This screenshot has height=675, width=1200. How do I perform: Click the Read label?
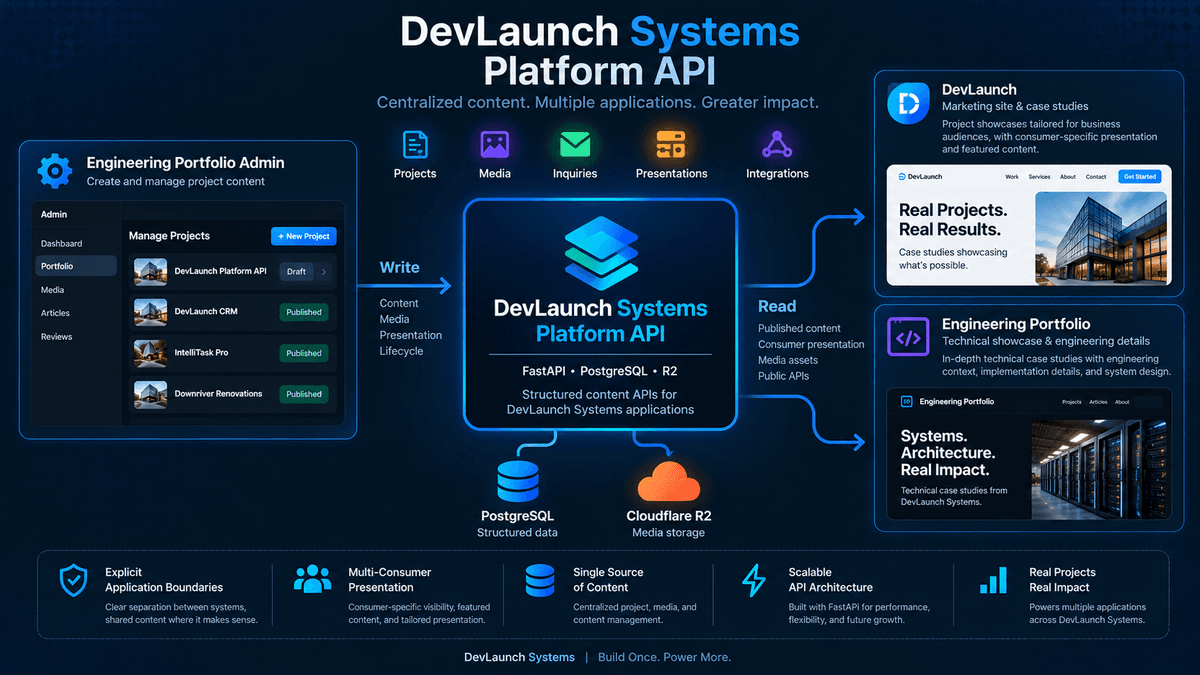(777, 307)
